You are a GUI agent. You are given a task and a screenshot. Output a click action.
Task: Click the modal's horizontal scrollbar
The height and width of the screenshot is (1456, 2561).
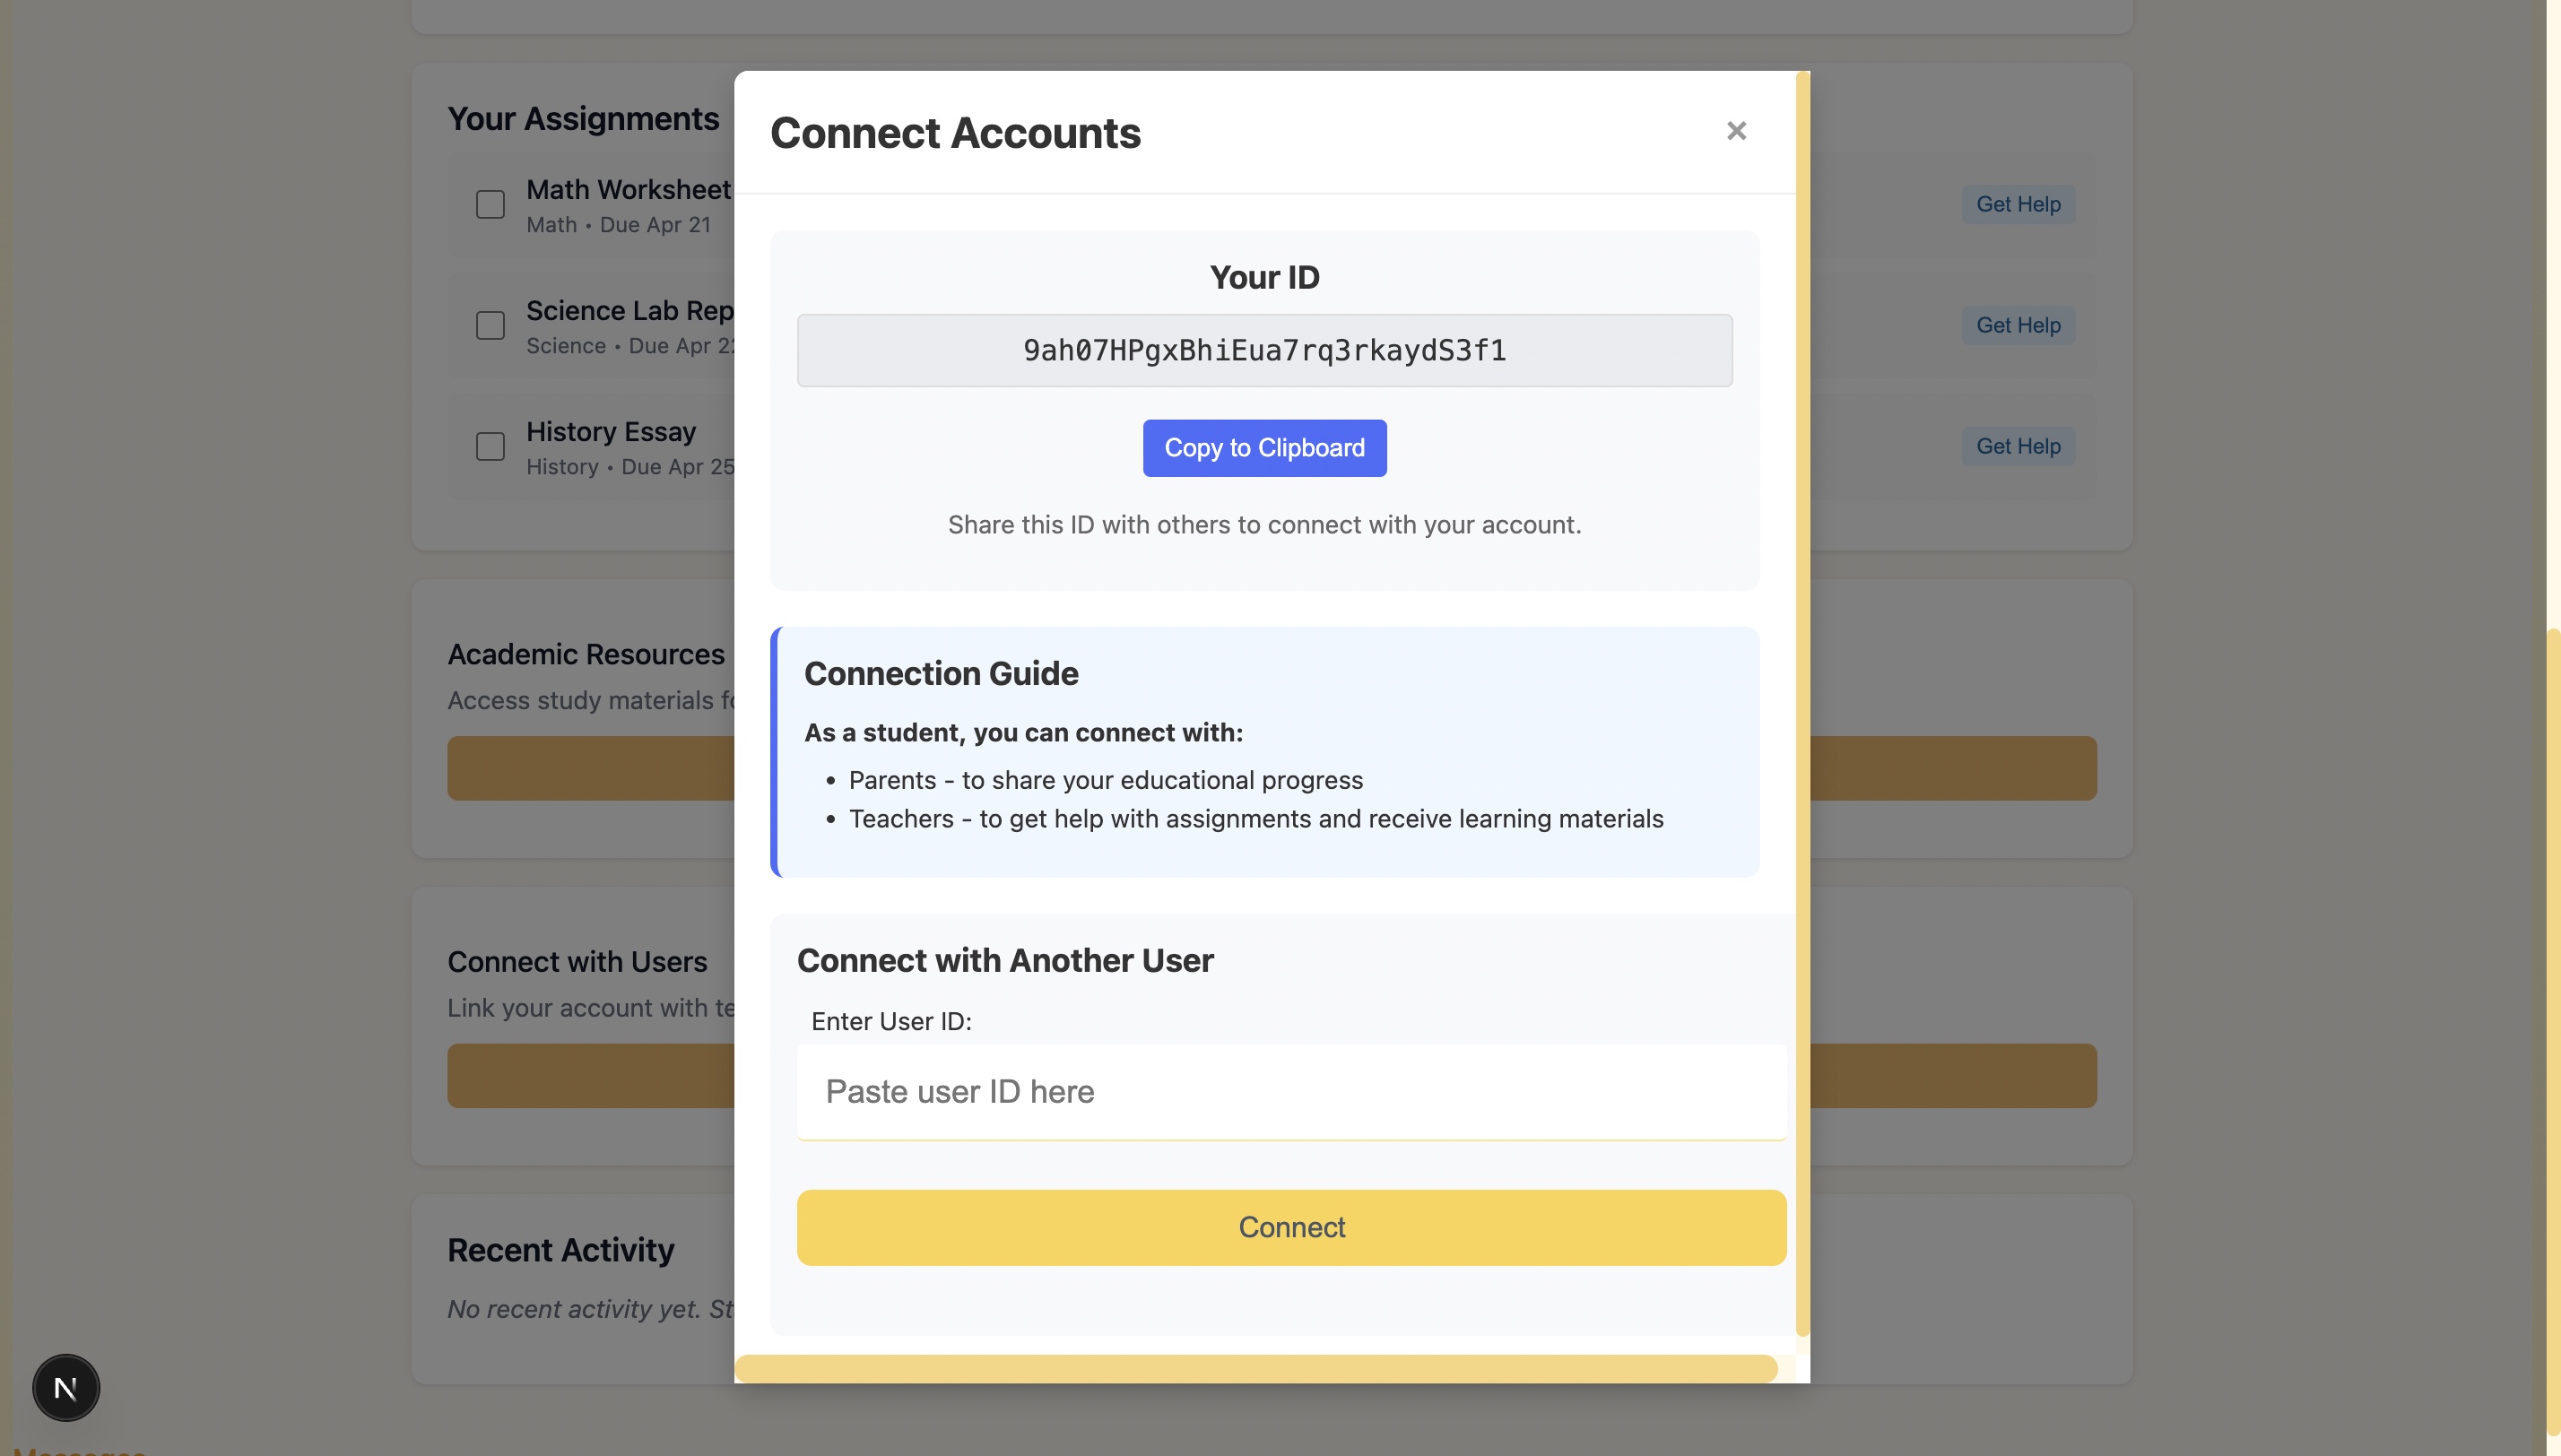1255,1368
